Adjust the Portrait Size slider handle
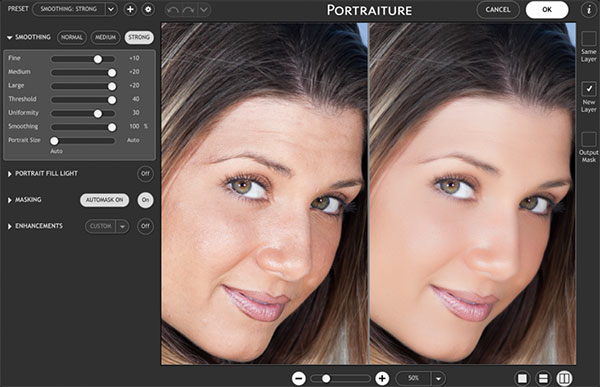This screenshot has height=387, width=600. 54,141
